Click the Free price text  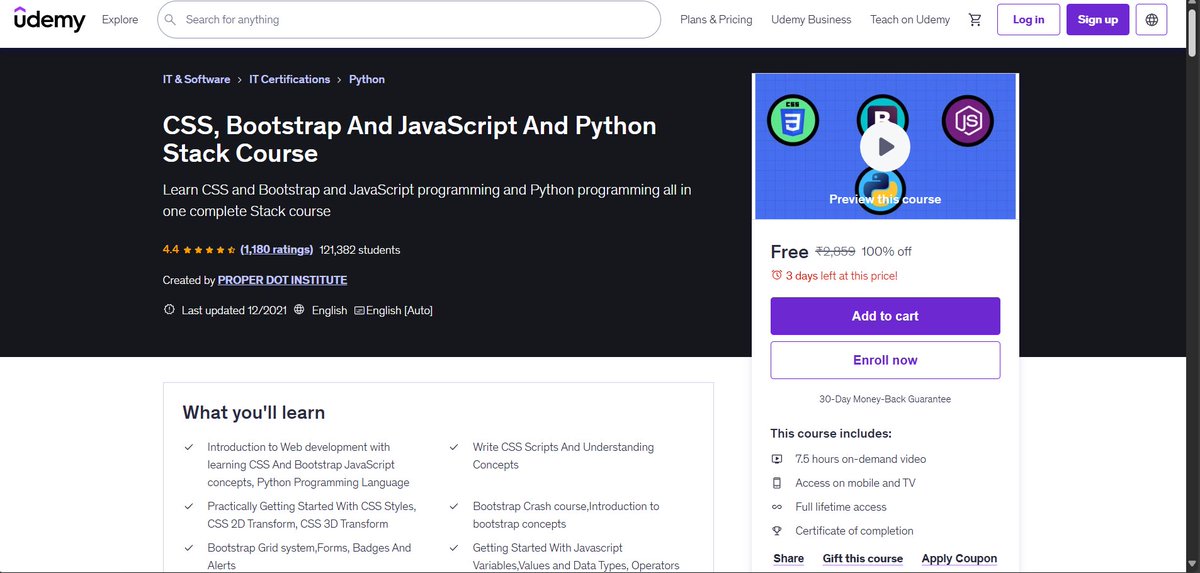pyautogui.click(x=789, y=252)
